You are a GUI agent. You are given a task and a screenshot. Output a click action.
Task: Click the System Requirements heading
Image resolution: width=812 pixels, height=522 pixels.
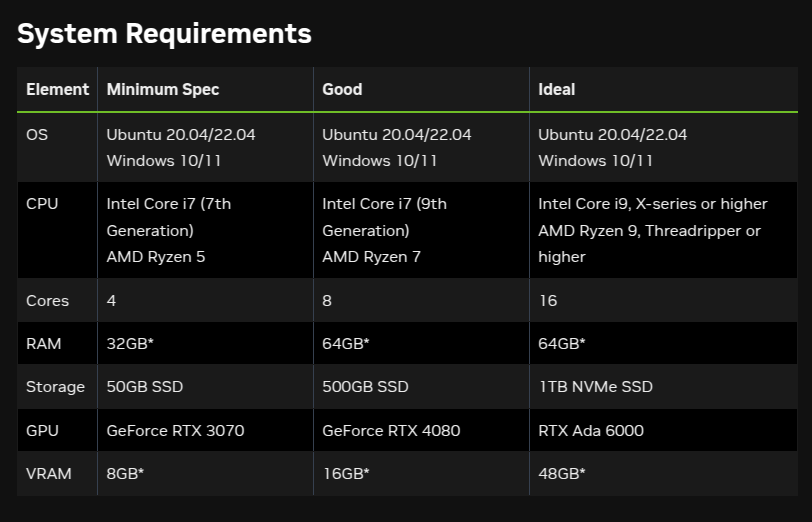164,34
